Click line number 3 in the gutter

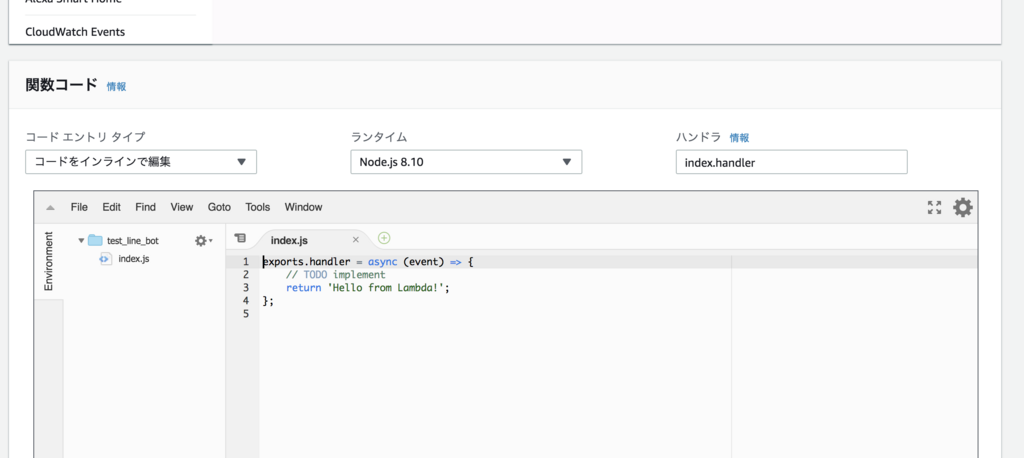click(246, 288)
